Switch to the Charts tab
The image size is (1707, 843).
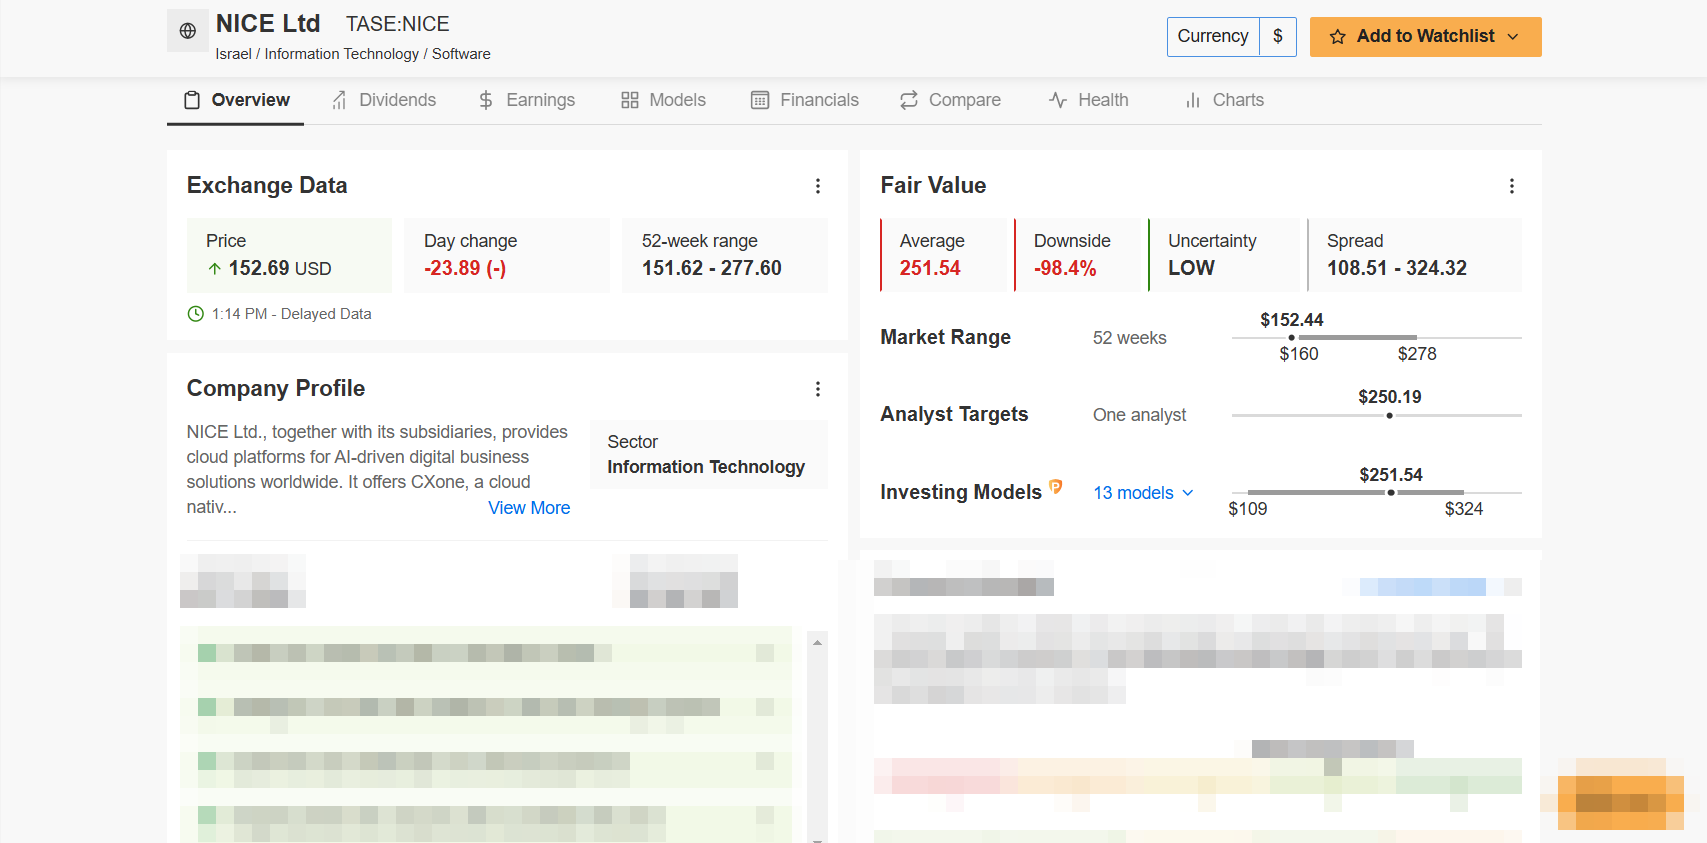1225,100
